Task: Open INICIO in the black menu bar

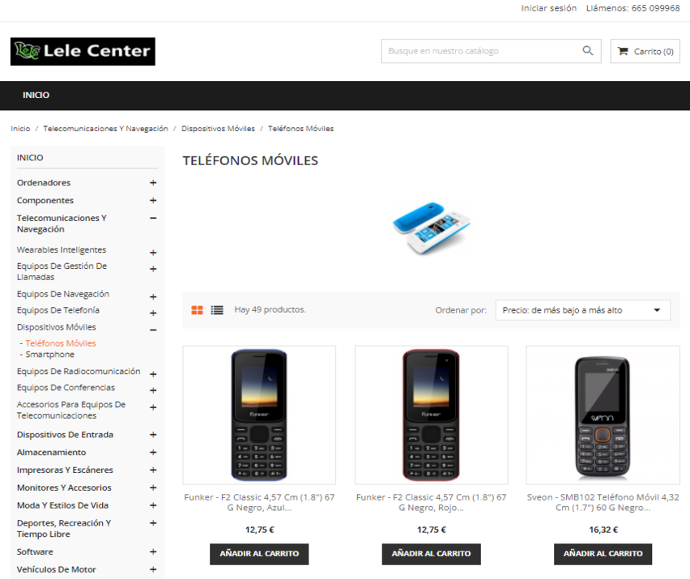Action: coord(36,95)
